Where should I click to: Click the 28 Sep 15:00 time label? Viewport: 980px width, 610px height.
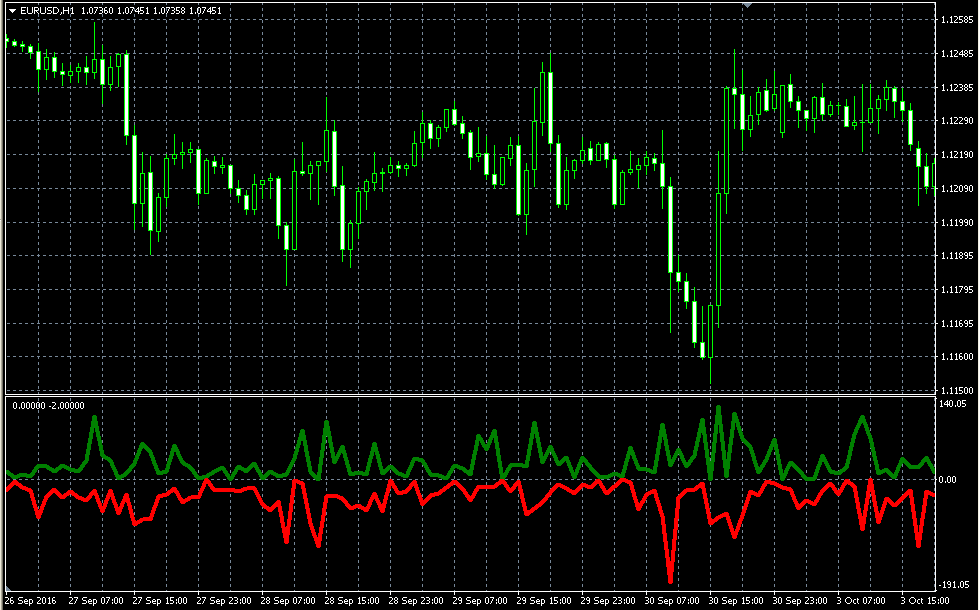352,601
